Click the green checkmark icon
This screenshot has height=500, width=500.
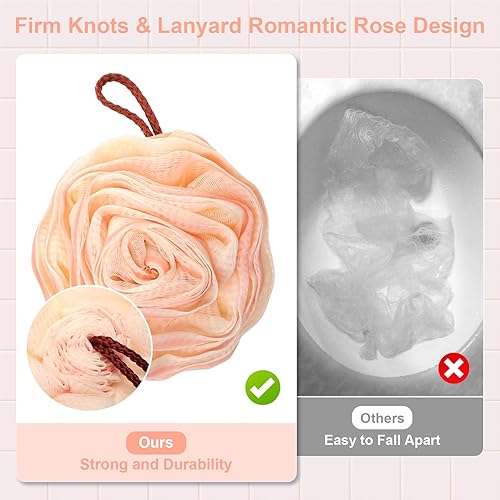[263, 387]
